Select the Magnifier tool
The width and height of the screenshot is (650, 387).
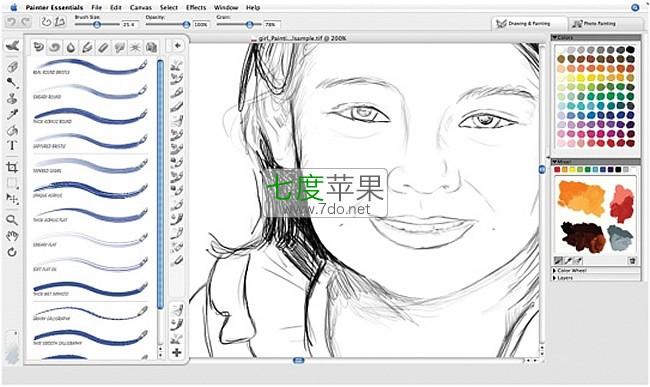12,220
